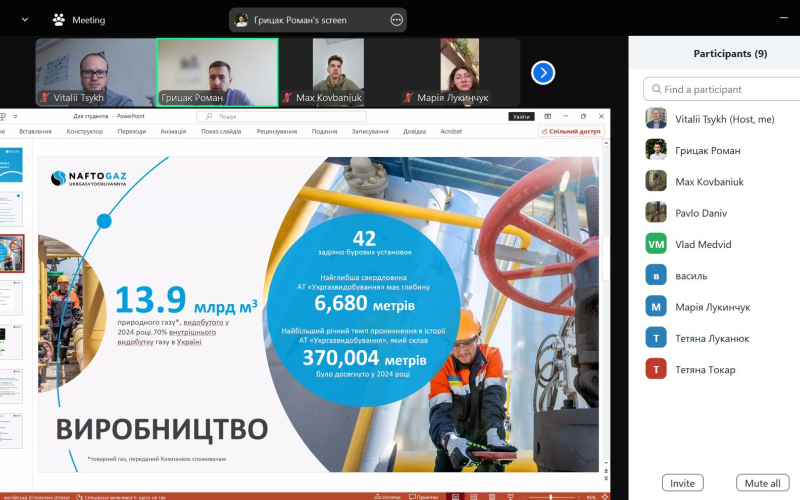
Task: Toggle the Примітки comments pane in status bar
Action: pyautogui.click(x=423, y=496)
